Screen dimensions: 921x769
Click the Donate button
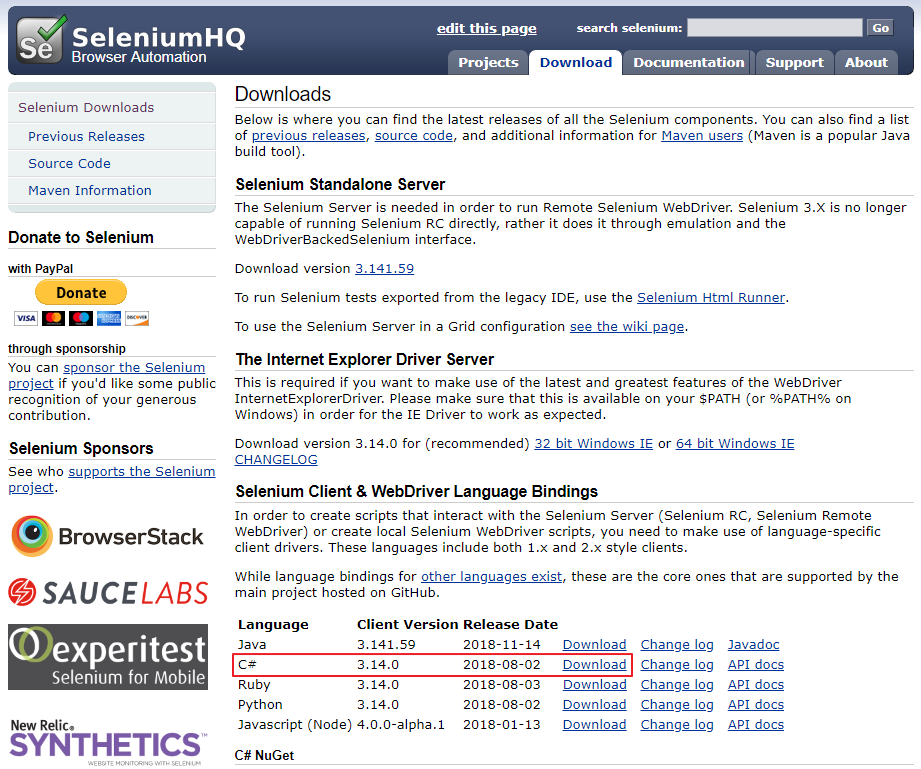pyautogui.click(x=80, y=292)
